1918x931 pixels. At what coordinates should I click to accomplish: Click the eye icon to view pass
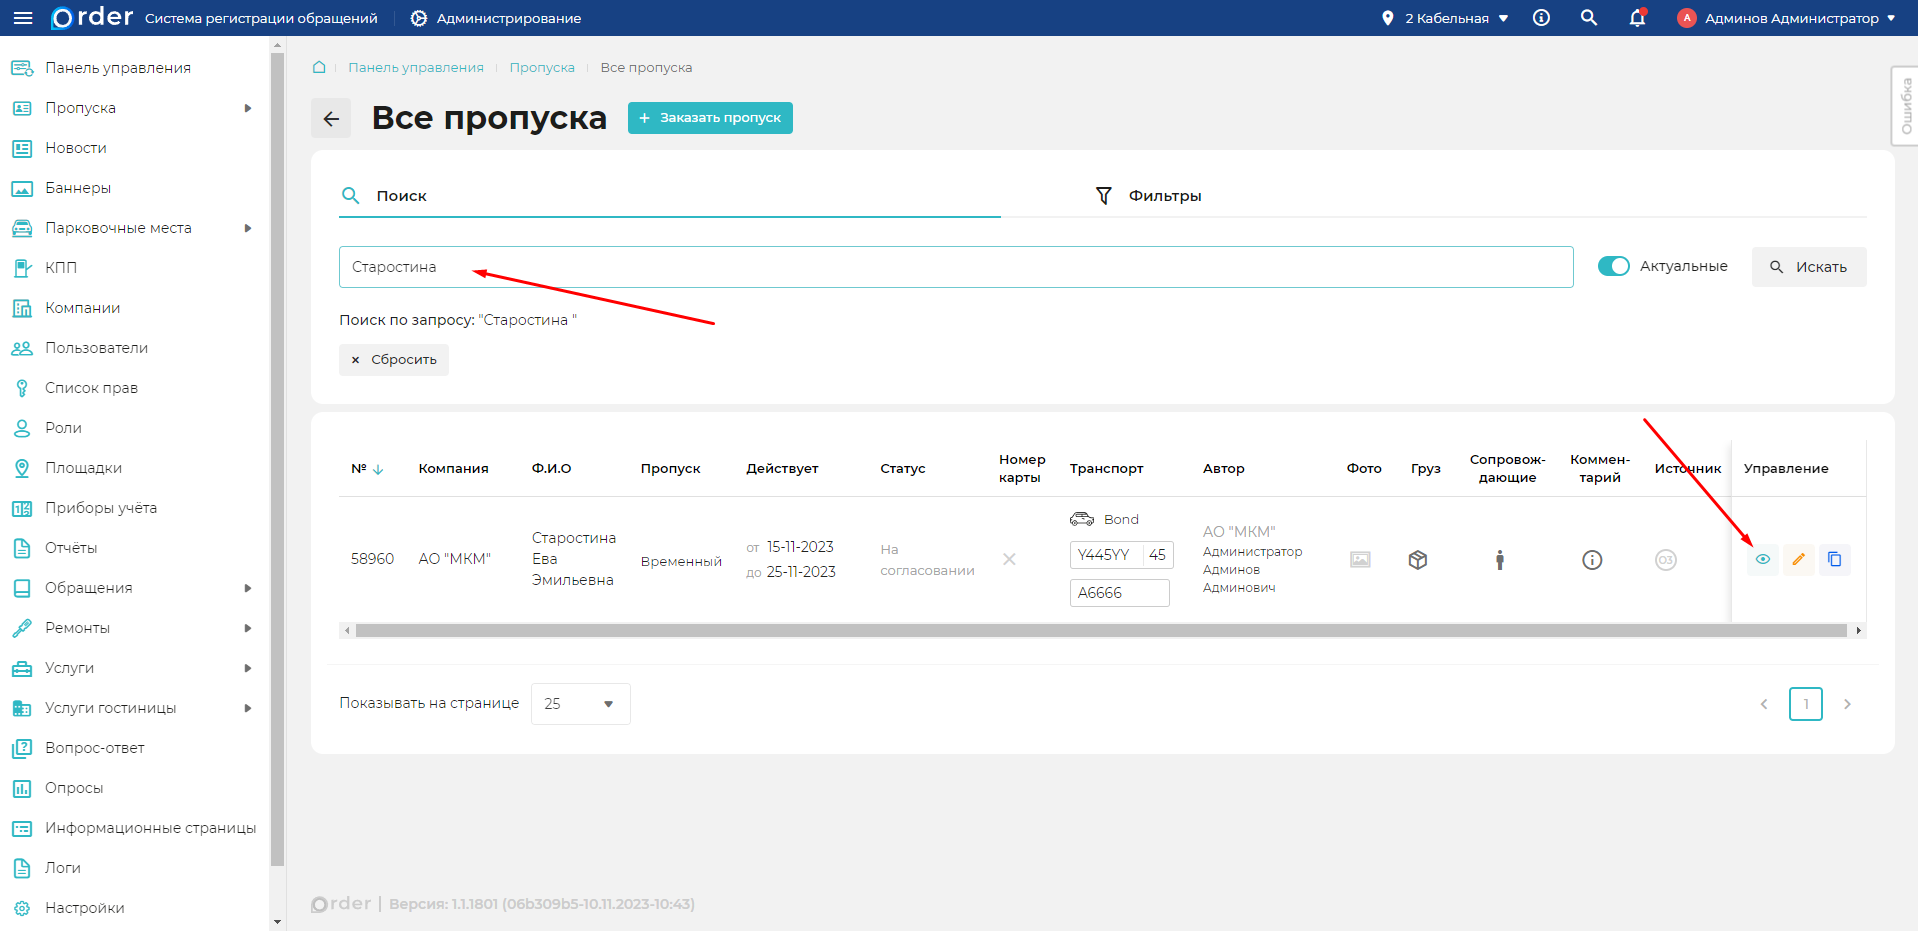click(1762, 560)
